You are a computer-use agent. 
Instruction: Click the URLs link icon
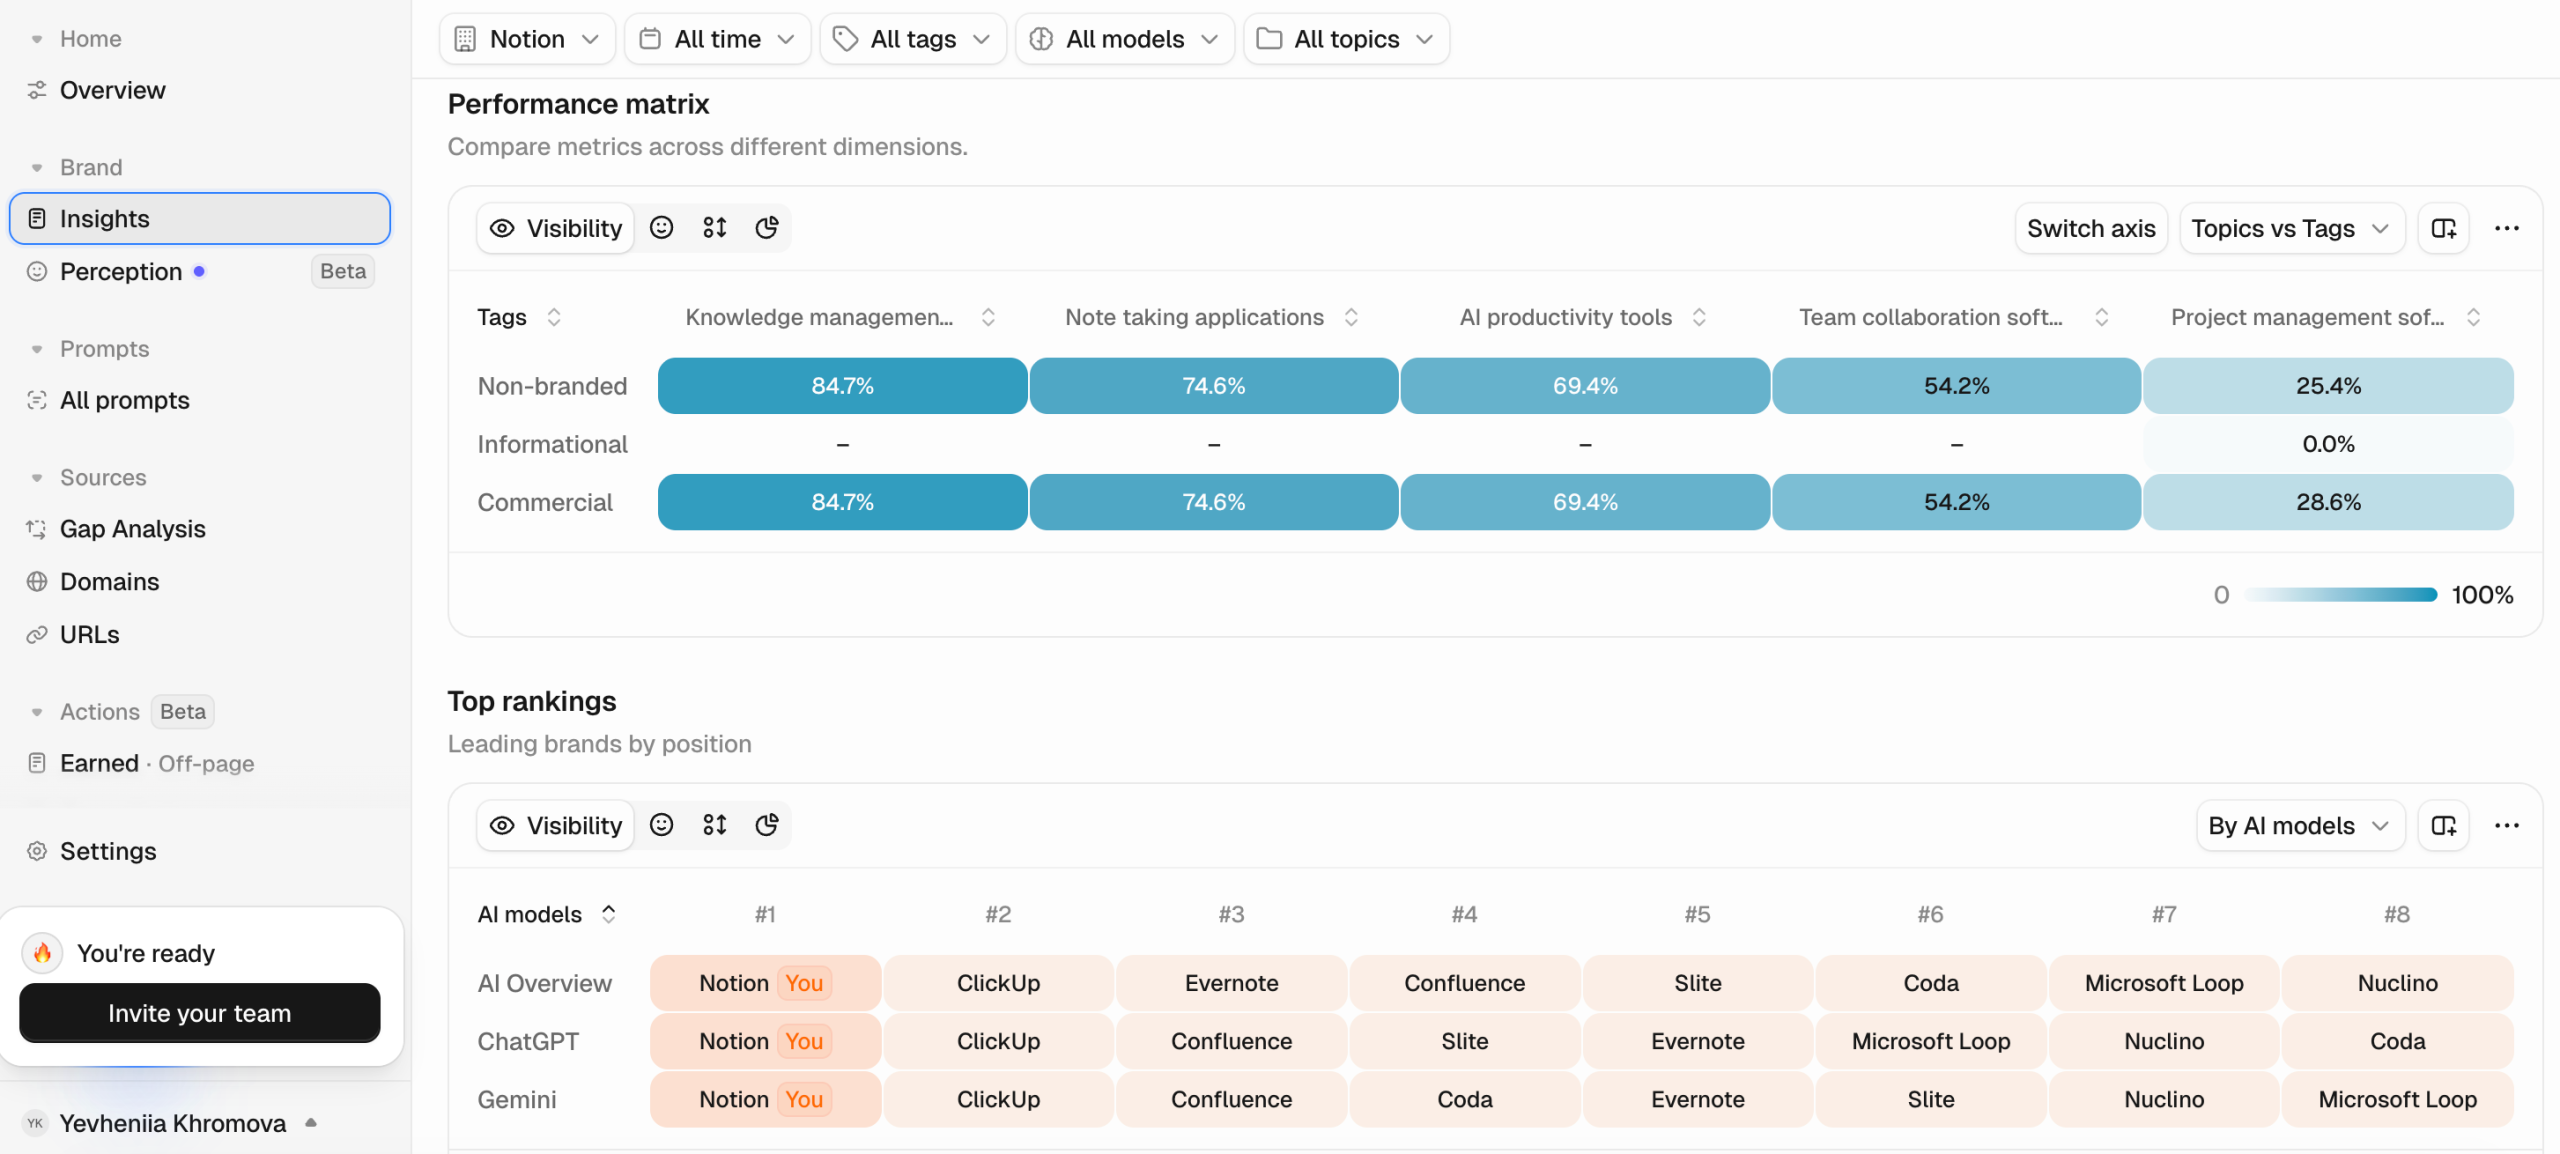[x=37, y=634]
